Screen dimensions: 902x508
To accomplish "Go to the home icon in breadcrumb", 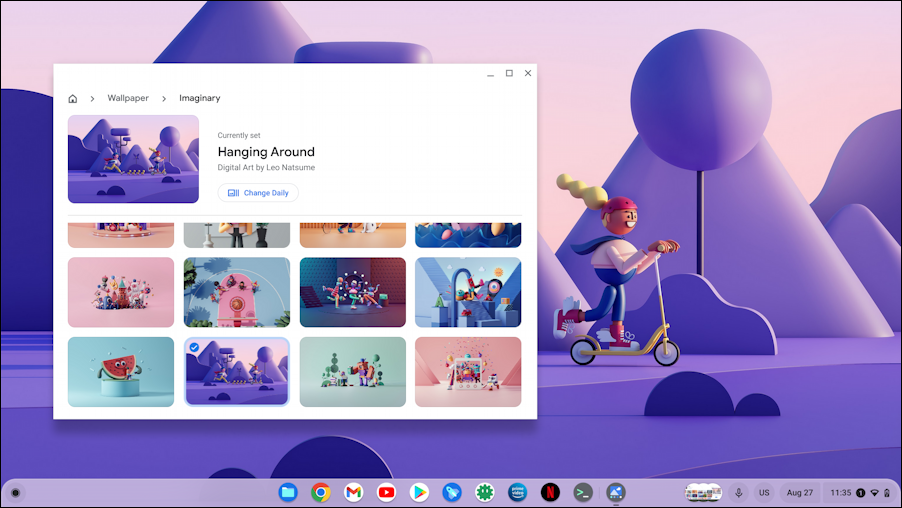I will [72, 98].
